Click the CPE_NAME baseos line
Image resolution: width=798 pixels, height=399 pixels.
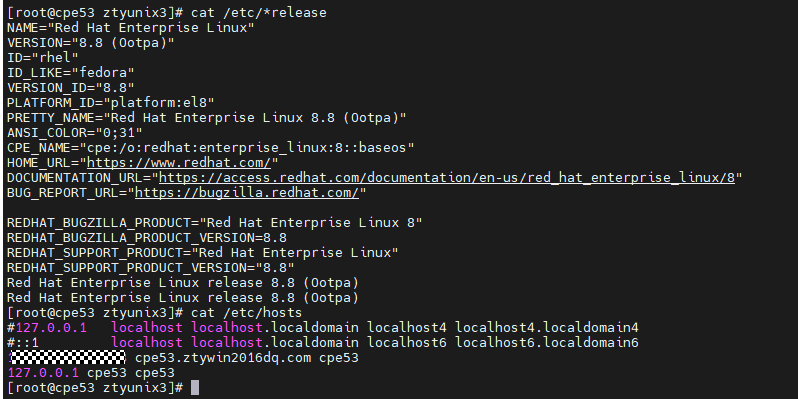coord(211,148)
